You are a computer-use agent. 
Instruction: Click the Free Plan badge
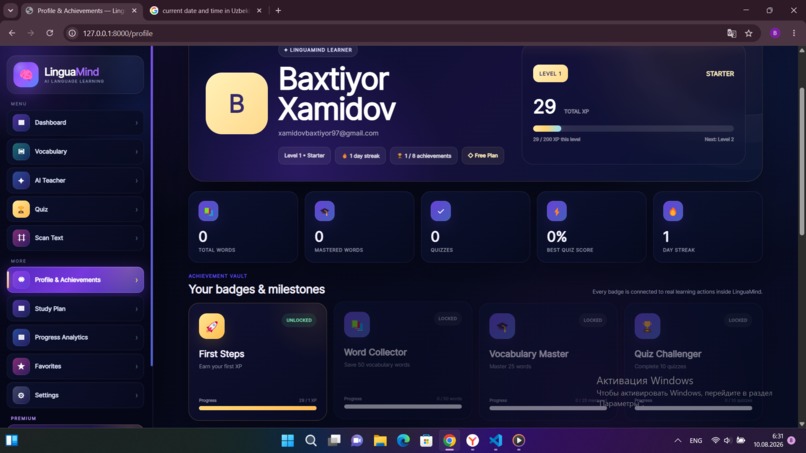pyautogui.click(x=483, y=155)
